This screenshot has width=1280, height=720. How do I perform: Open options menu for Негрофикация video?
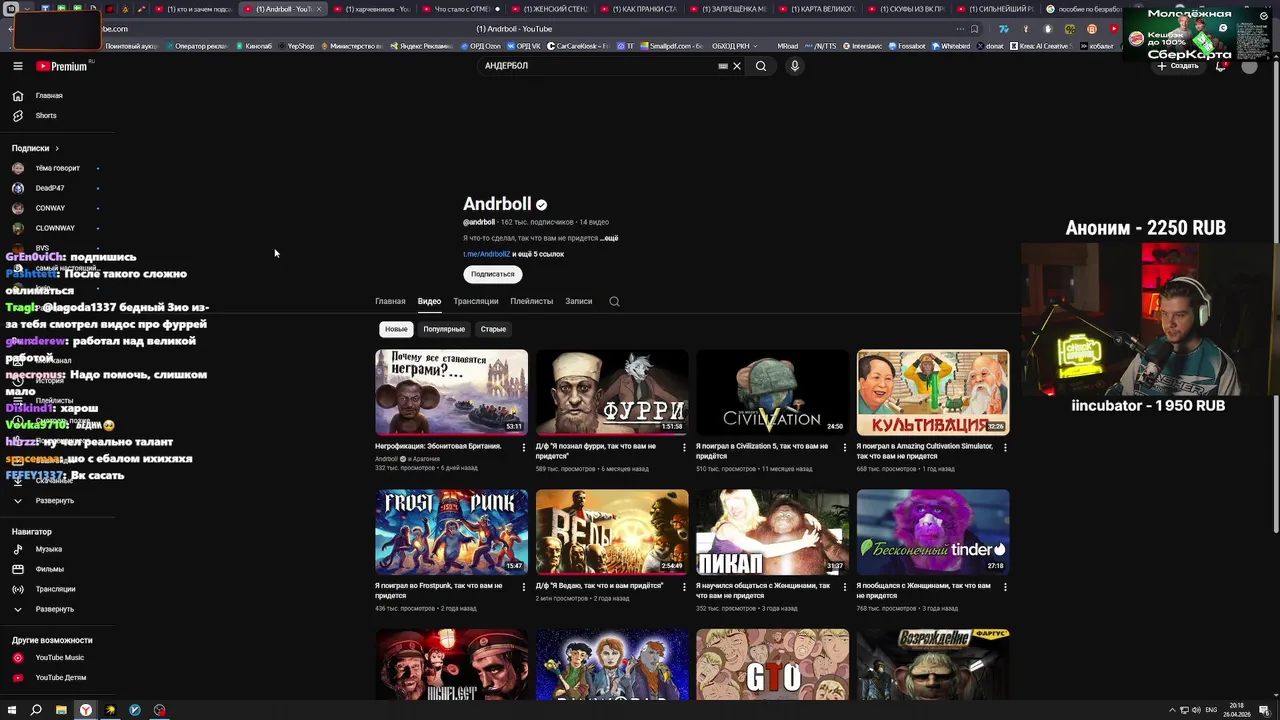[x=524, y=448]
